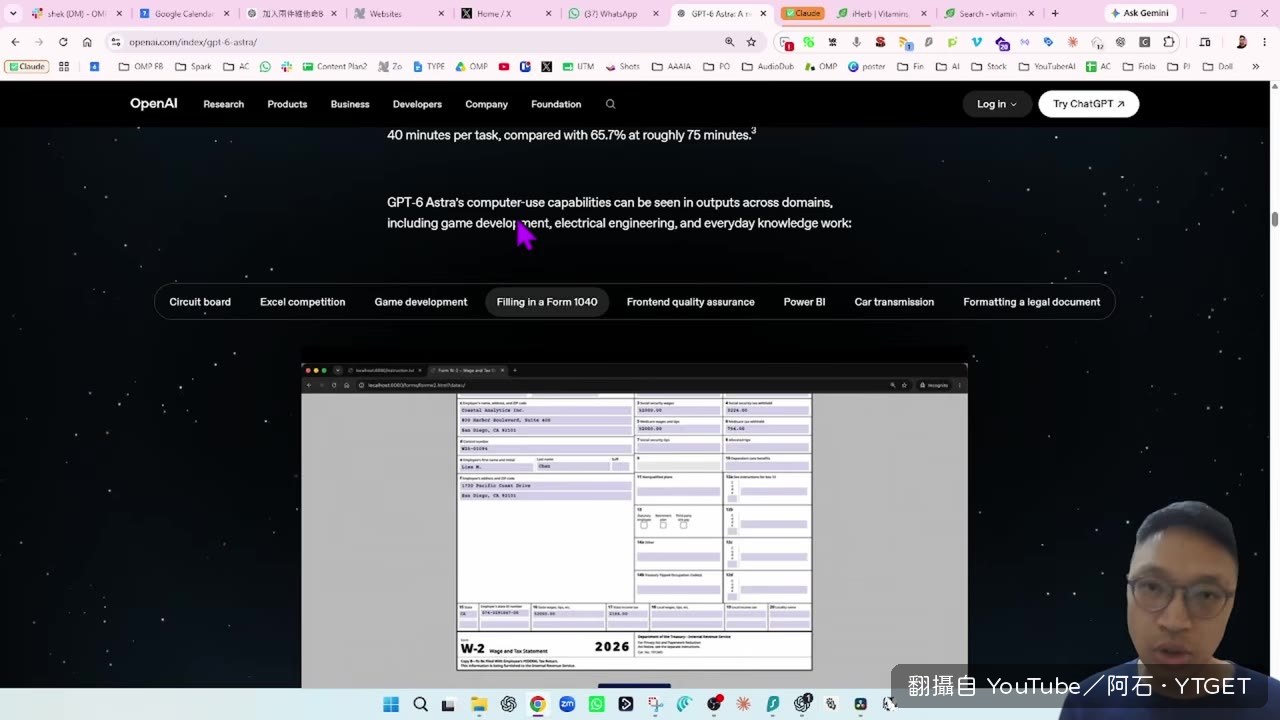Switch to the iHerb Vitamins browser tab
This screenshot has height=720, width=1280.
pyautogui.click(x=883, y=14)
